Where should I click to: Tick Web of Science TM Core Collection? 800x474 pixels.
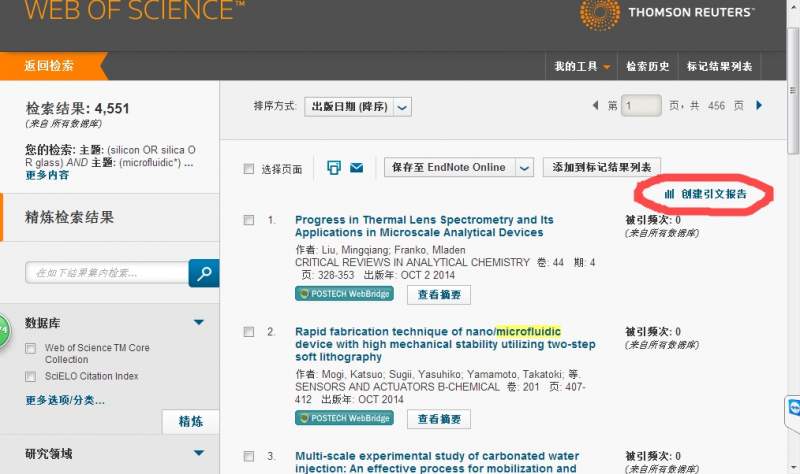[31, 348]
